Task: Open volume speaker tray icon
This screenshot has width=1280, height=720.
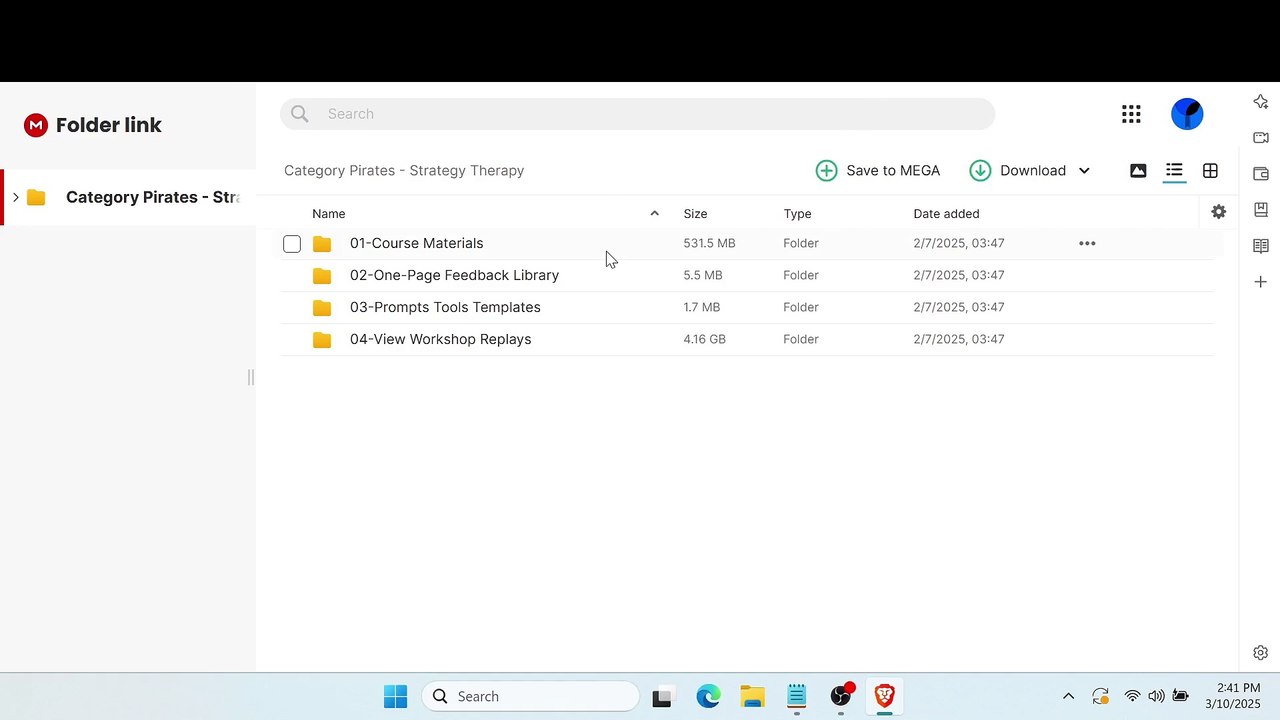Action: coord(1156,696)
